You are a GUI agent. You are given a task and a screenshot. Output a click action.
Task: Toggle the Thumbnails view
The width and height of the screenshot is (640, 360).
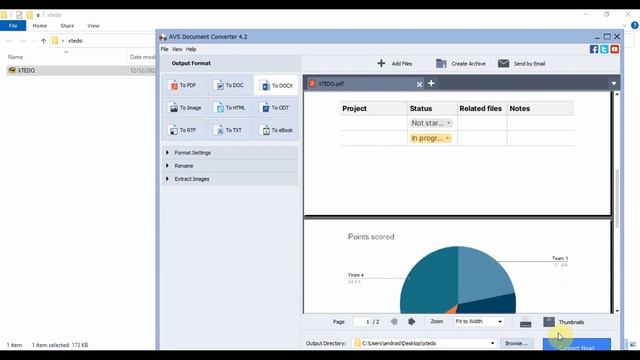pyautogui.click(x=564, y=322)
